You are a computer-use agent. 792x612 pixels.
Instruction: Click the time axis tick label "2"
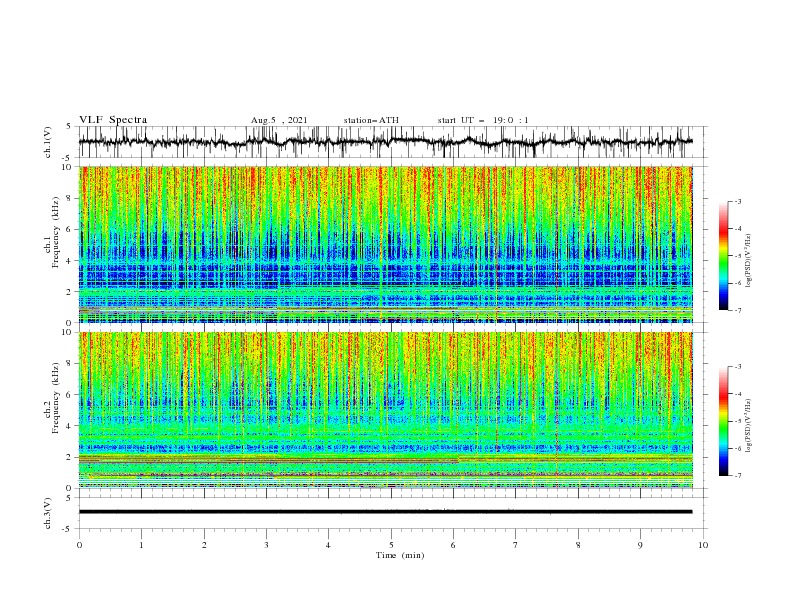(204, 545)
